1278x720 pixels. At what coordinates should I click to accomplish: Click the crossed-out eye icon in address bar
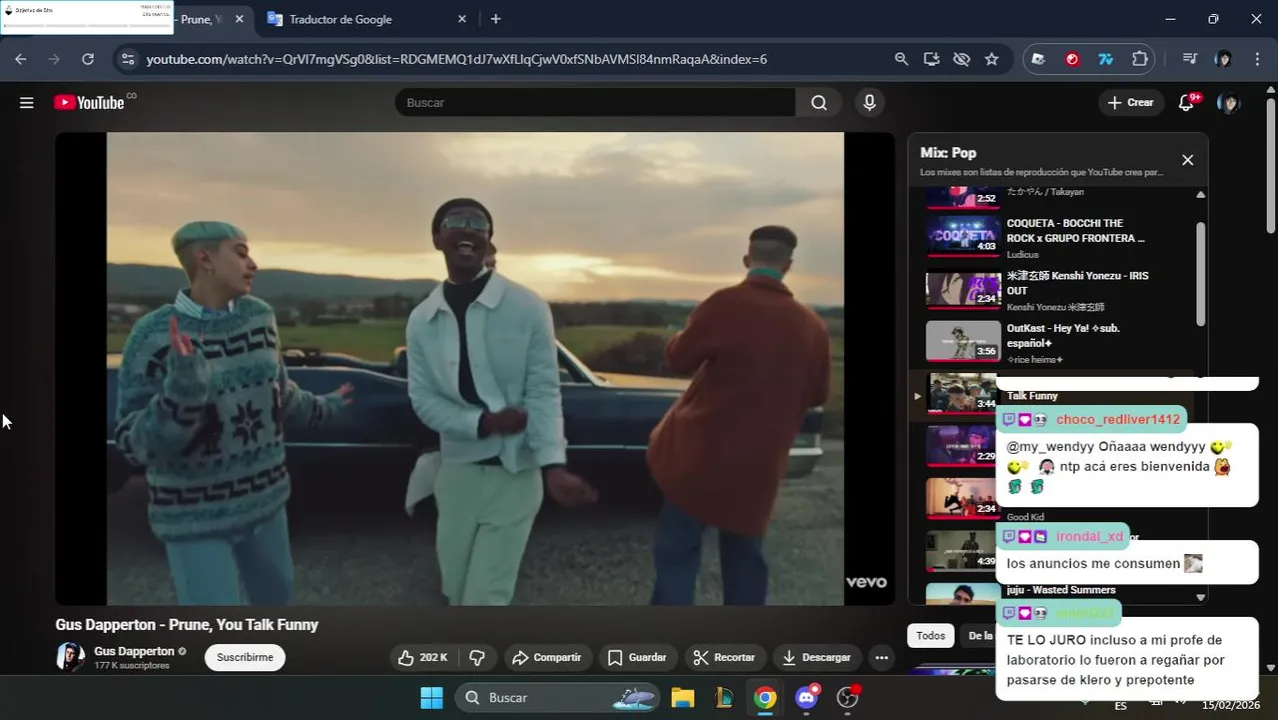961,59
